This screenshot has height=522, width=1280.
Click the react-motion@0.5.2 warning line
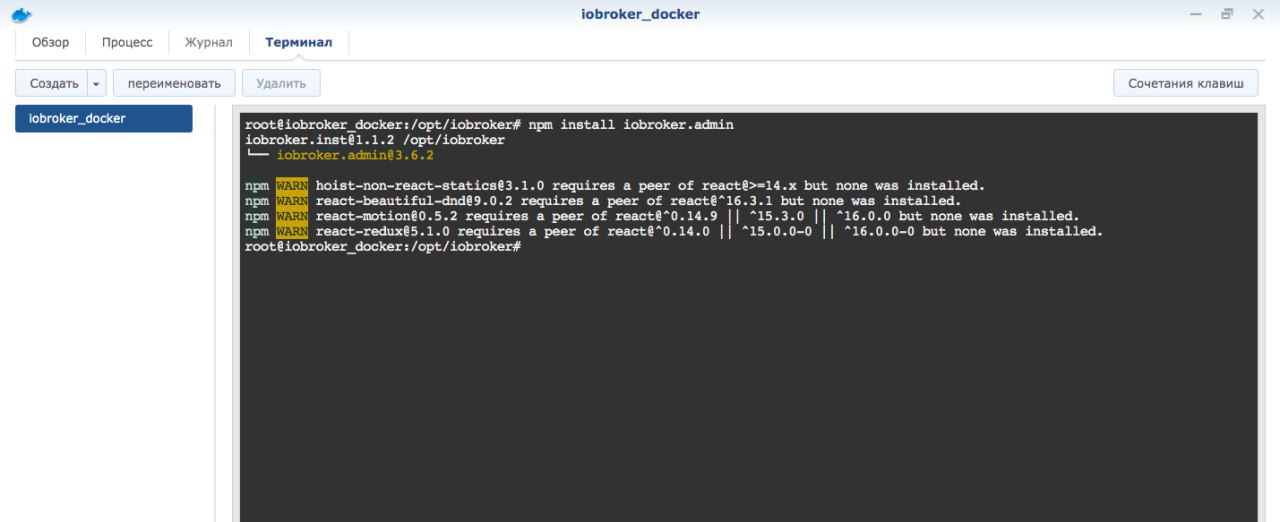point(662,216)
